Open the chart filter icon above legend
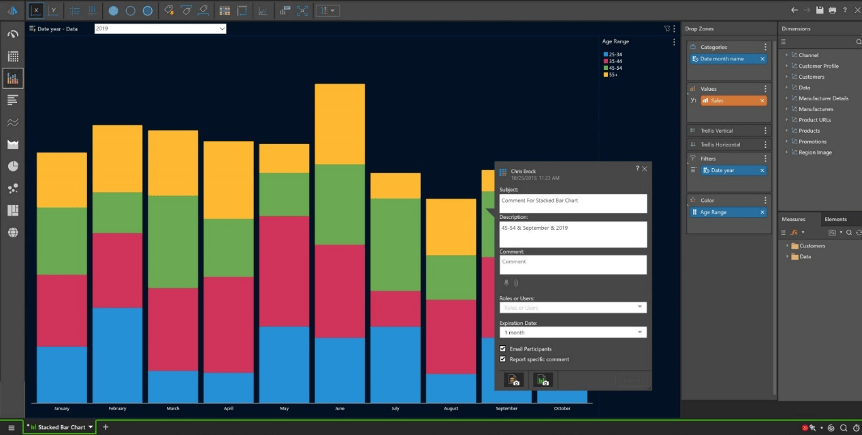 667,29
